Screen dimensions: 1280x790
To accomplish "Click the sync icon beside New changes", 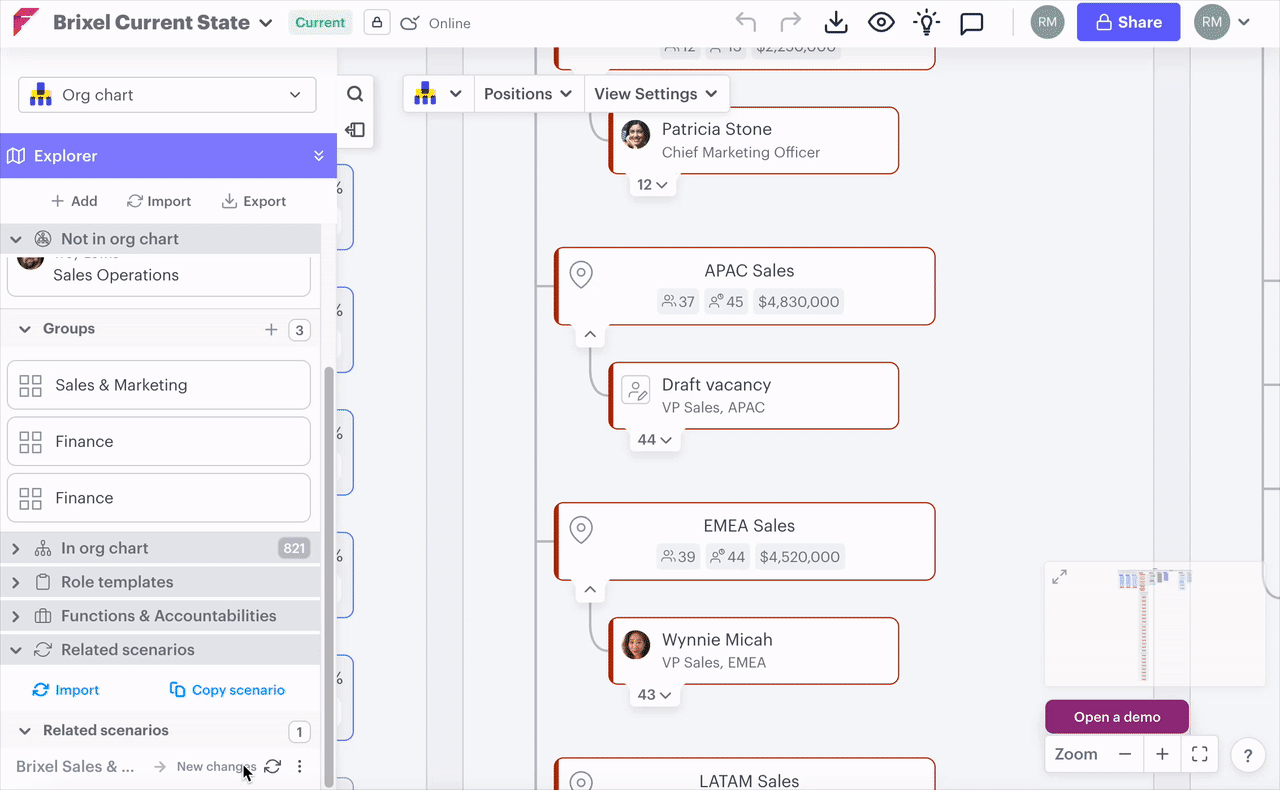I will tap(272, 767).
